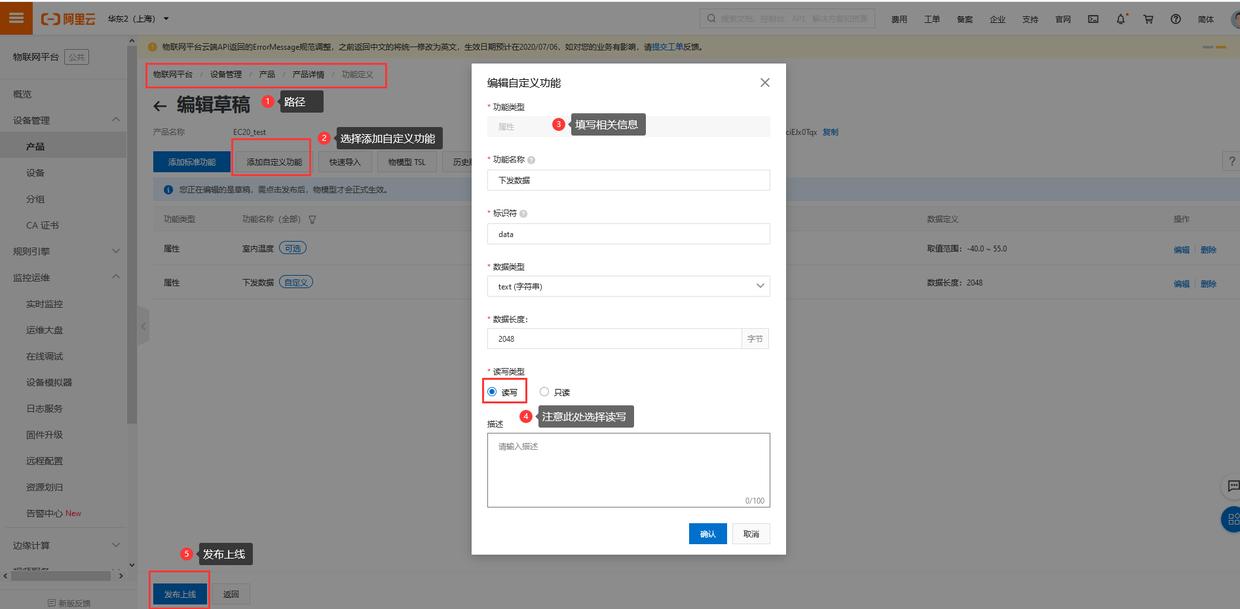This screenshot has height=609, width=1240.
Task: Click the 发布上线 button
Action: tap(180, 594)
